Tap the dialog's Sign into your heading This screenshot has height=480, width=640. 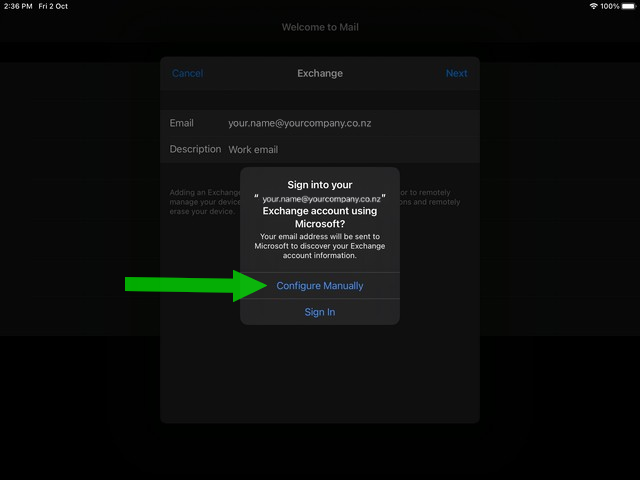(x=320, y=185)
